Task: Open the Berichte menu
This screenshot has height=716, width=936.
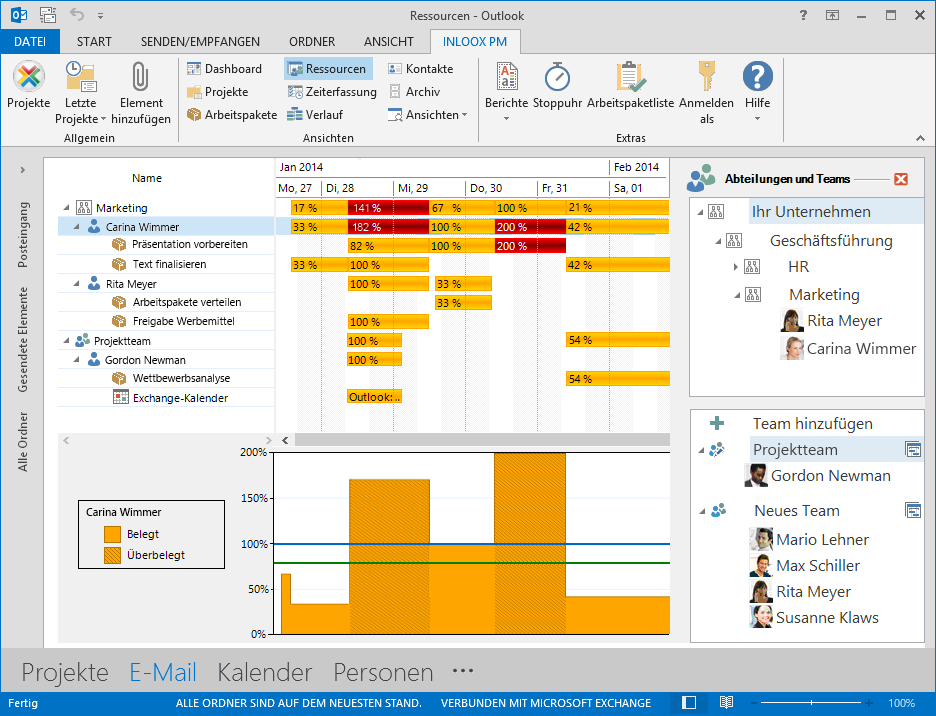Action: coord(506,92)
